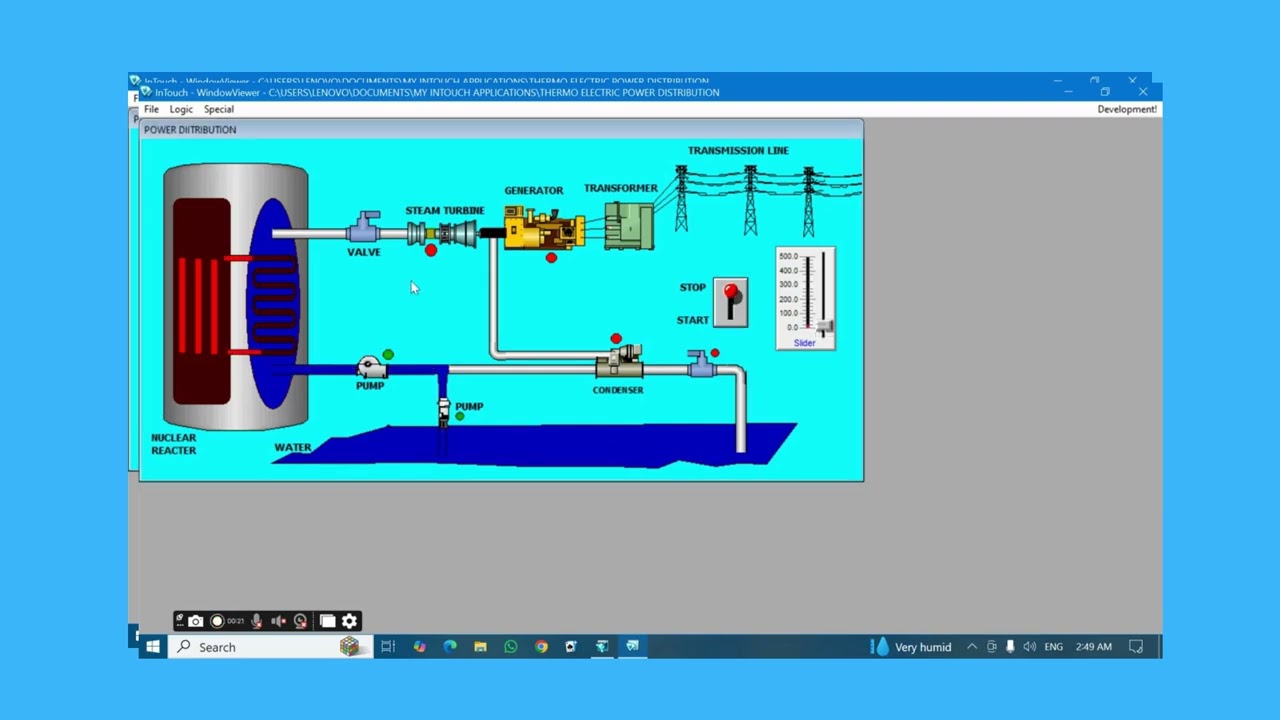Click the yellow generator graphic
This screenshot has width=1280, height=720.
543,227
